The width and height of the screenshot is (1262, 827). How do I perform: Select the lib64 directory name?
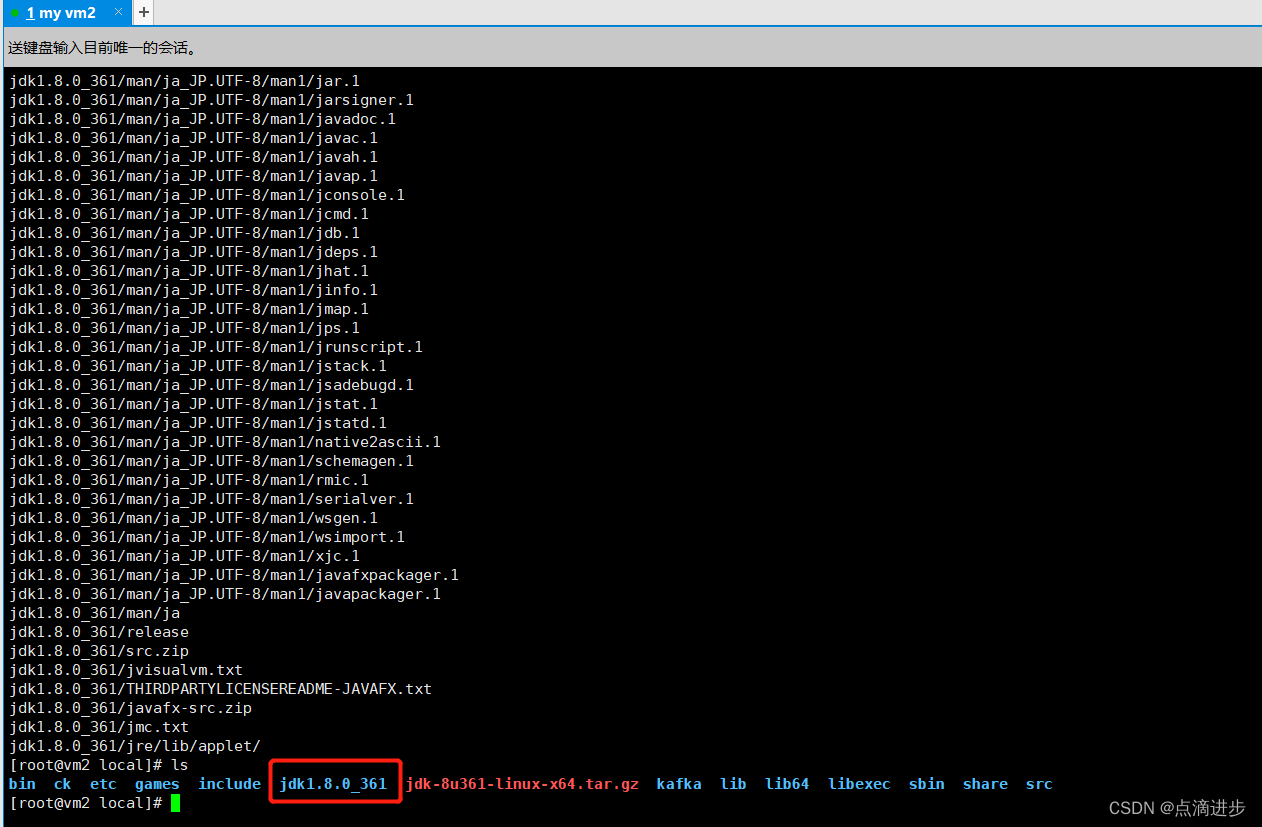click(787, 783)
